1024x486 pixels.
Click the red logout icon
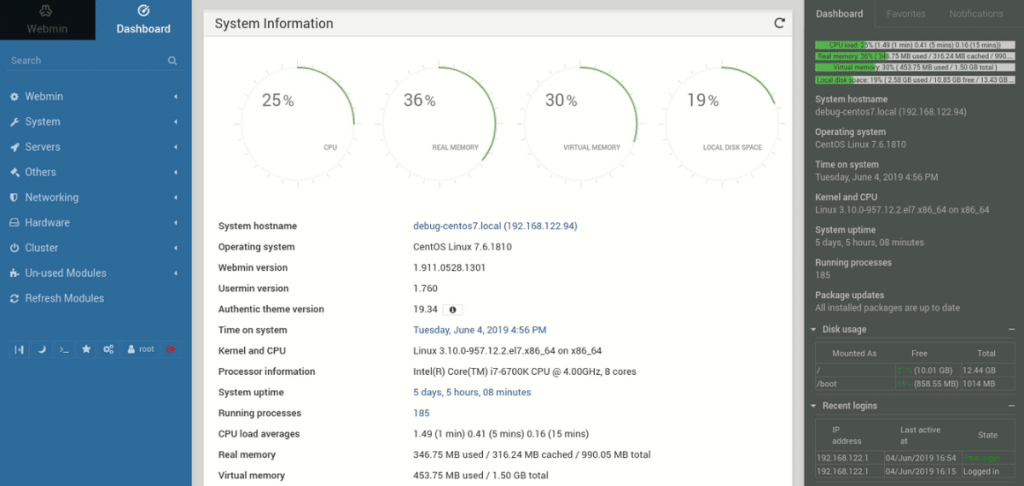(171, 349)
